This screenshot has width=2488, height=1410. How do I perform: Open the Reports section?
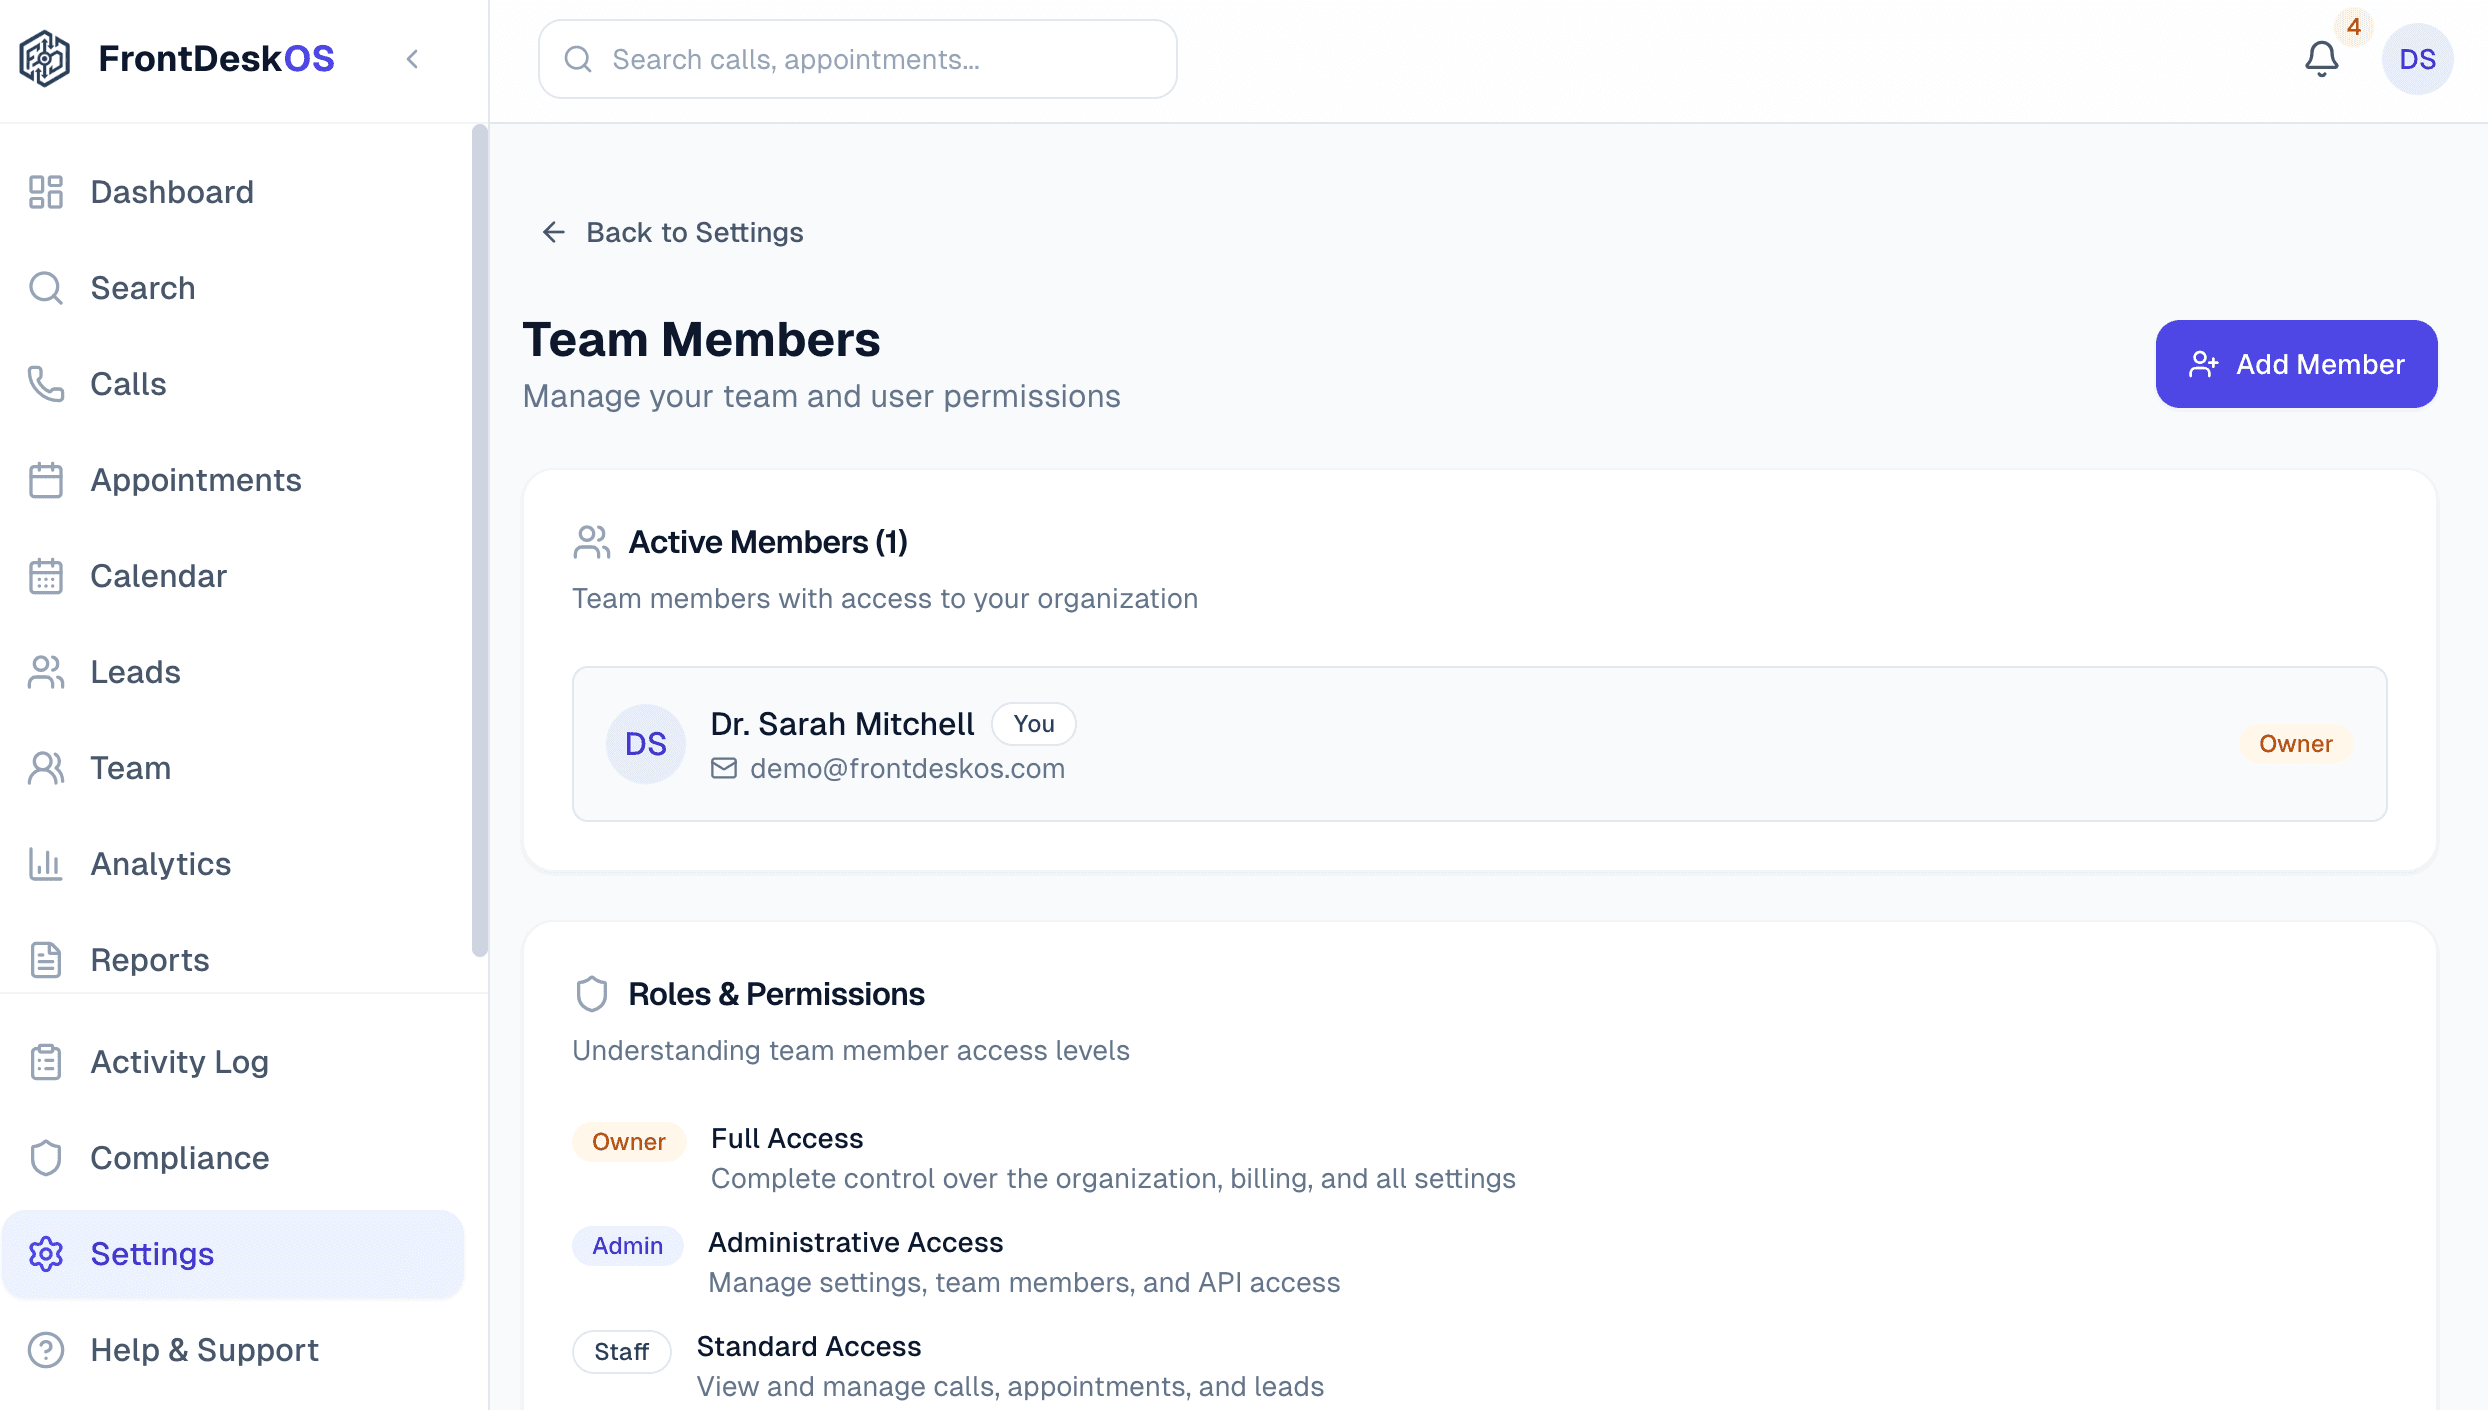[x=149, y=959]
